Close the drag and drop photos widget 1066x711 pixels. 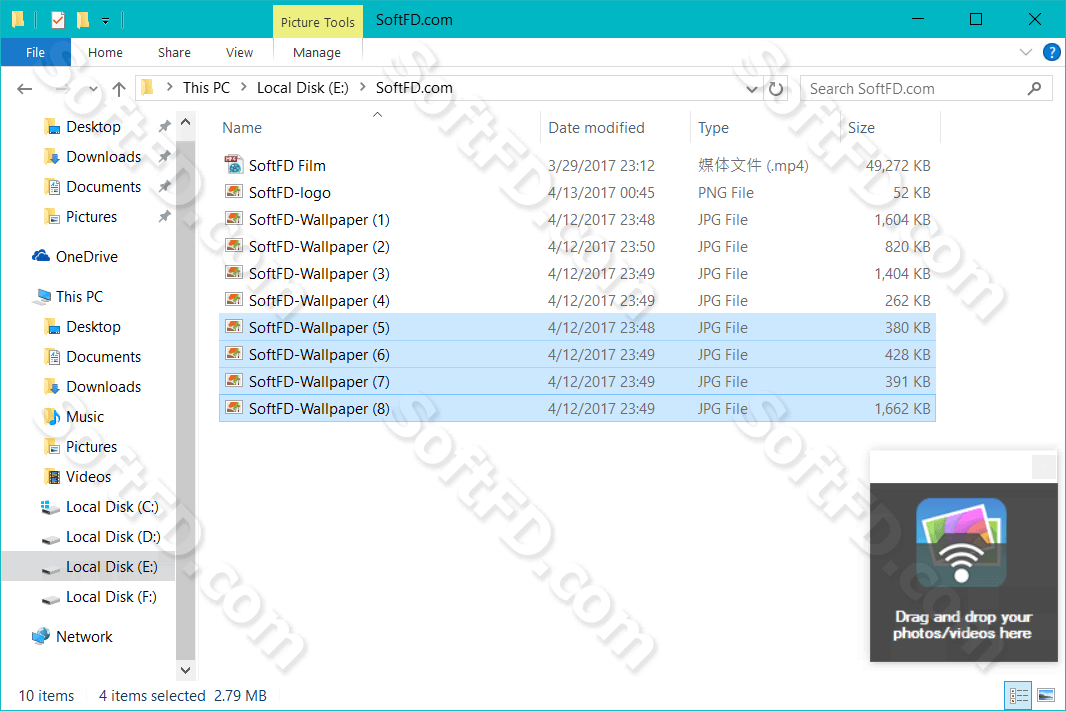pyautogui.click(x=1044, y=467)
